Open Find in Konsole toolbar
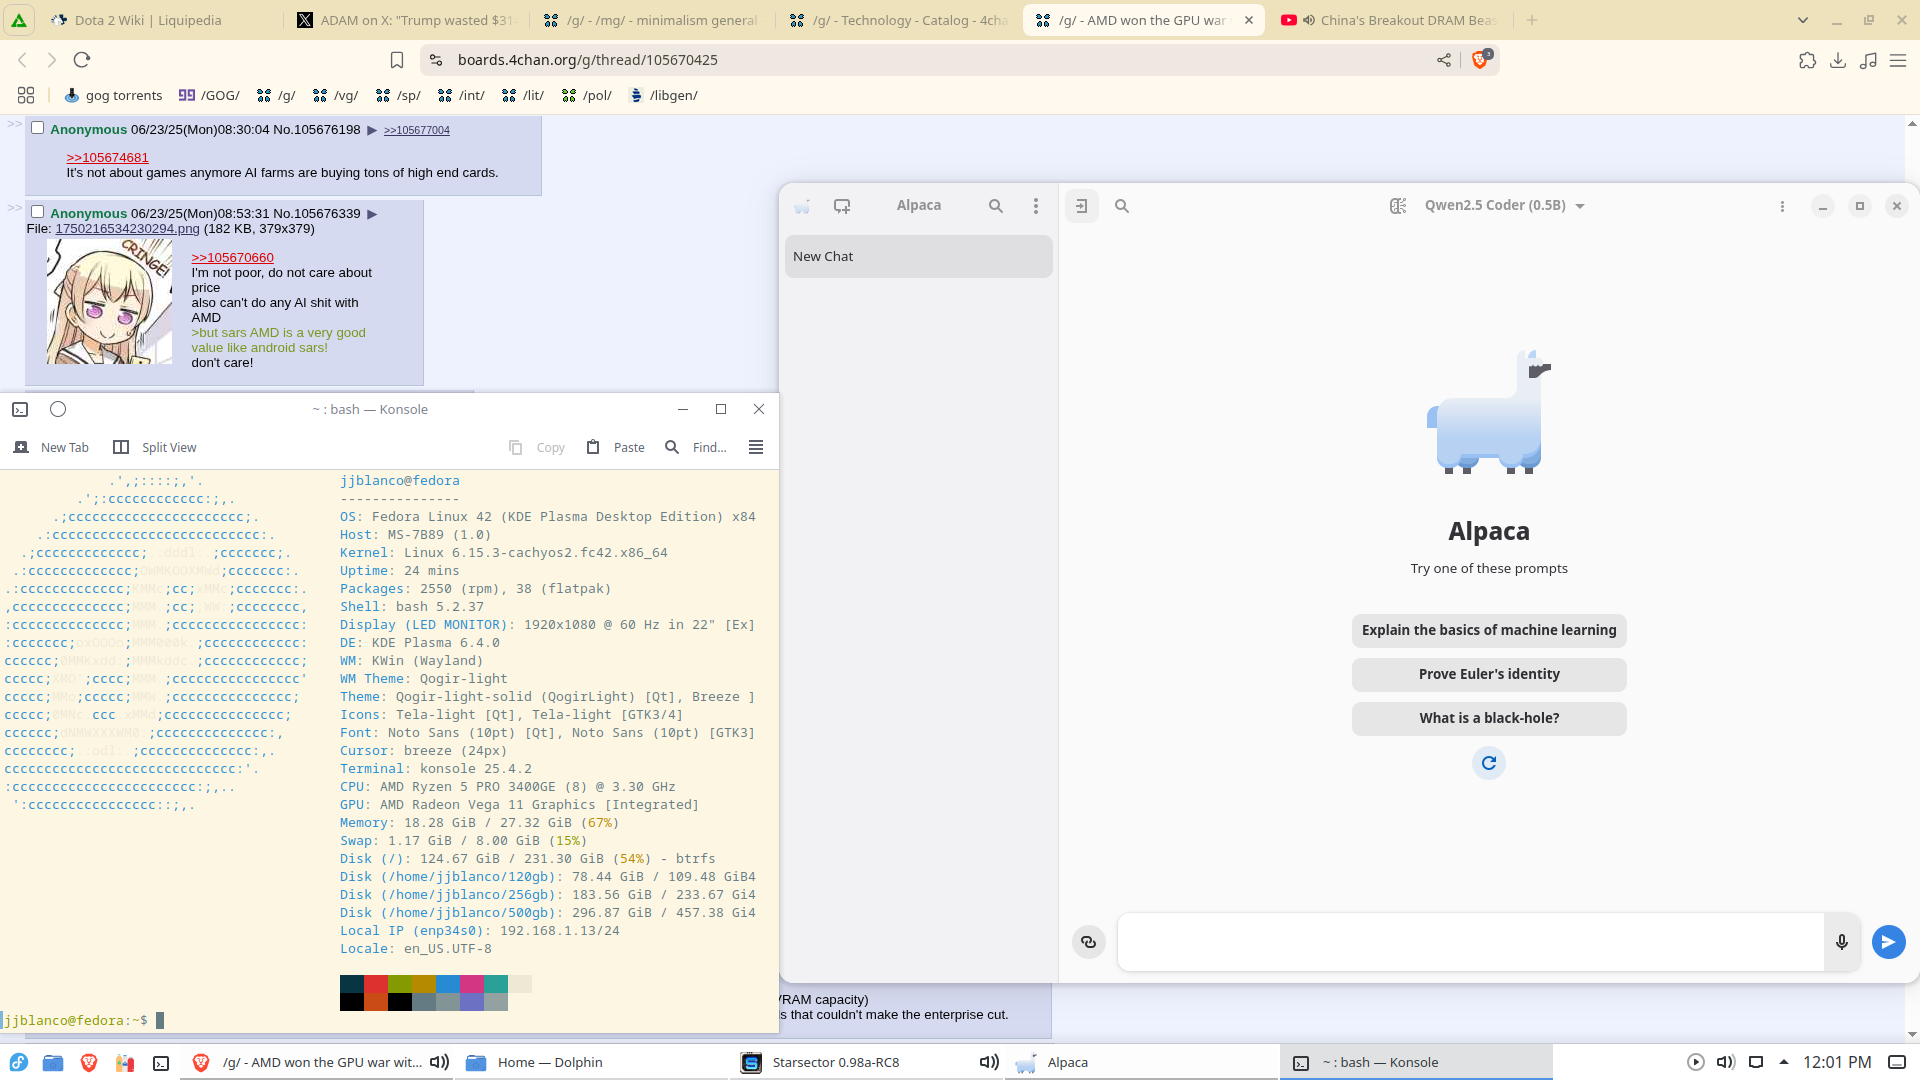This screenshot has width=1920, height=1080. (x=696, y=447)
